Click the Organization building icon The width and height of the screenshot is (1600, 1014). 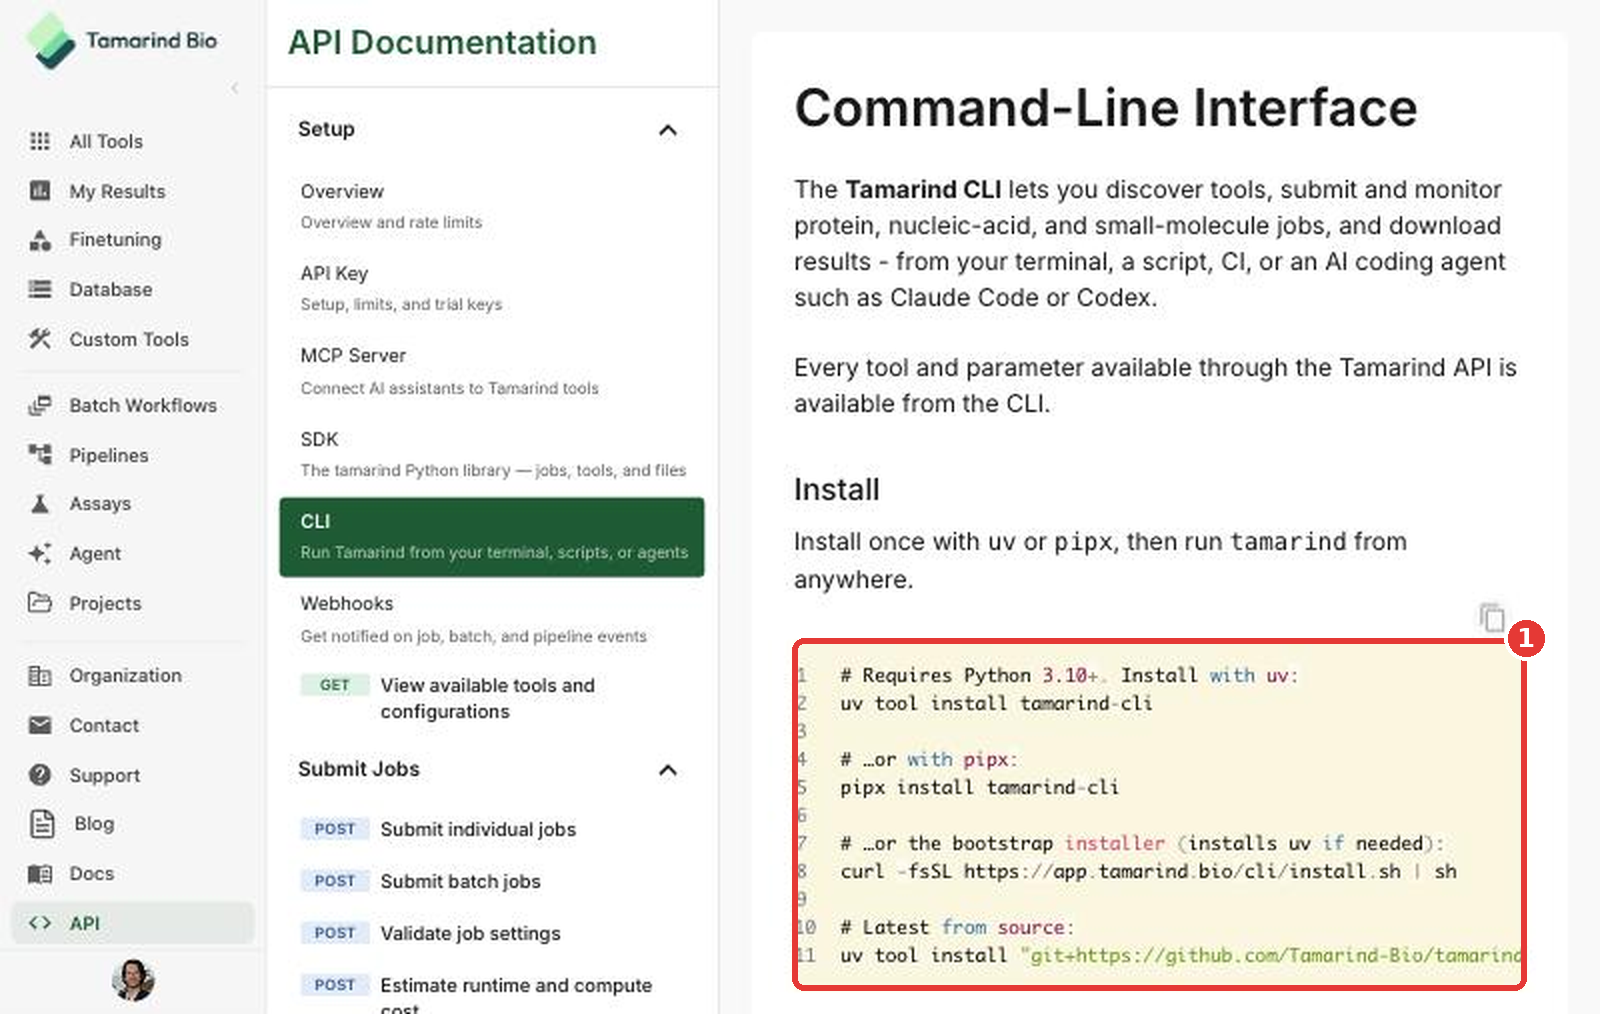[x=40, y=676]
